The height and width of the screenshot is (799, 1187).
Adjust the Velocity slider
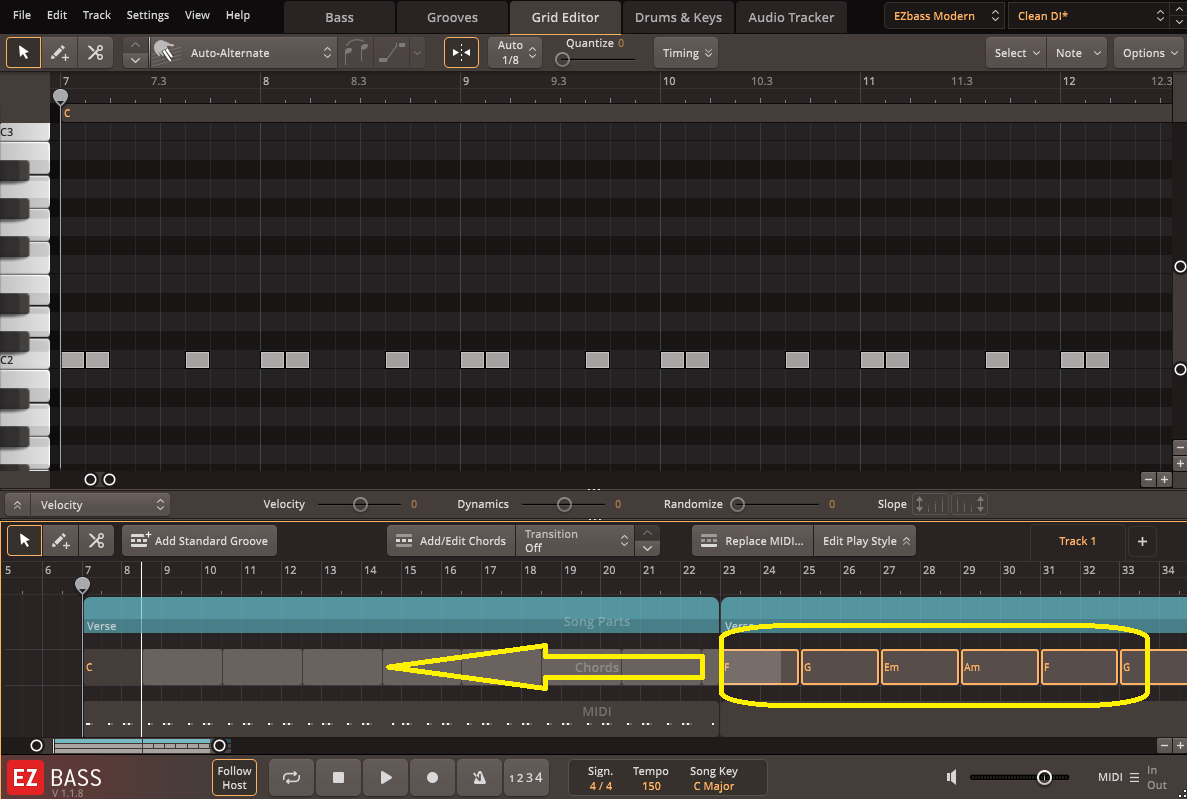click(x=360, y=504)
